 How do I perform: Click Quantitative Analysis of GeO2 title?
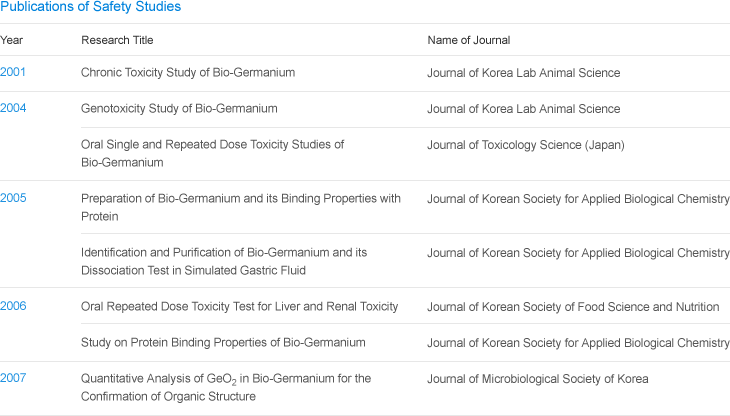[226, 388]
